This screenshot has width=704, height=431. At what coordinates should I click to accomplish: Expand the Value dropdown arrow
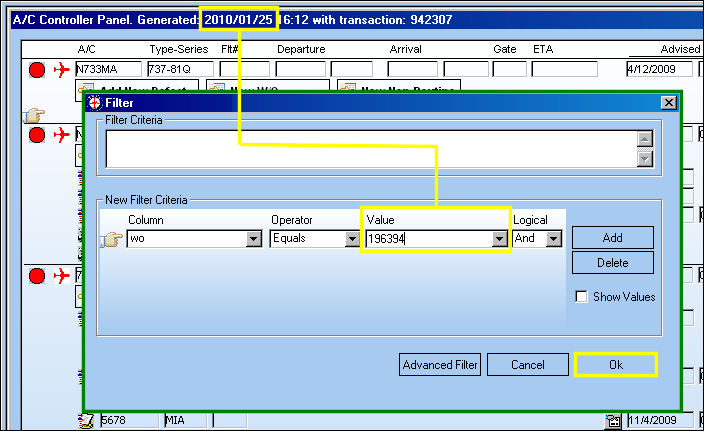coord(499,239)
